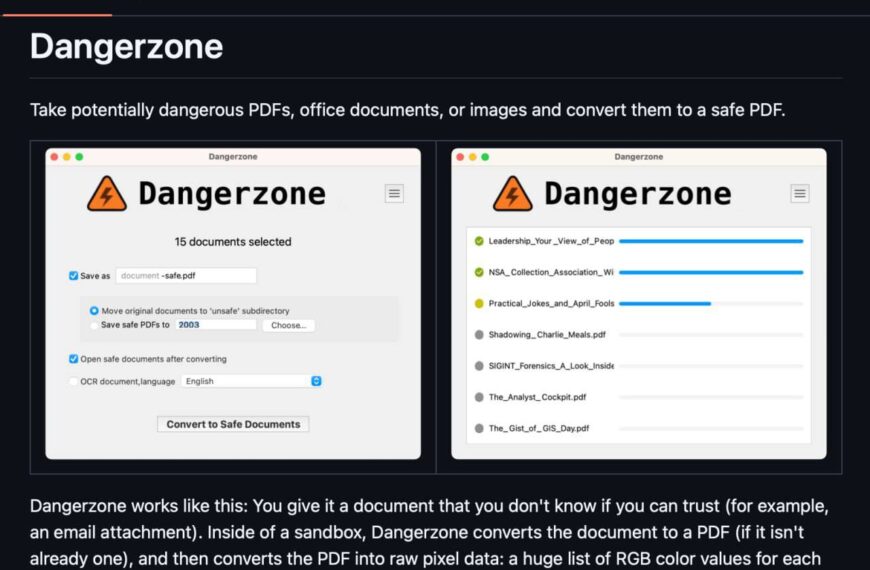Click gray status icon for SIGINT_Forensics_A_Look_Inside
Image resolution: width=870 pixels, height=570 pixels.
coord(479,366)
